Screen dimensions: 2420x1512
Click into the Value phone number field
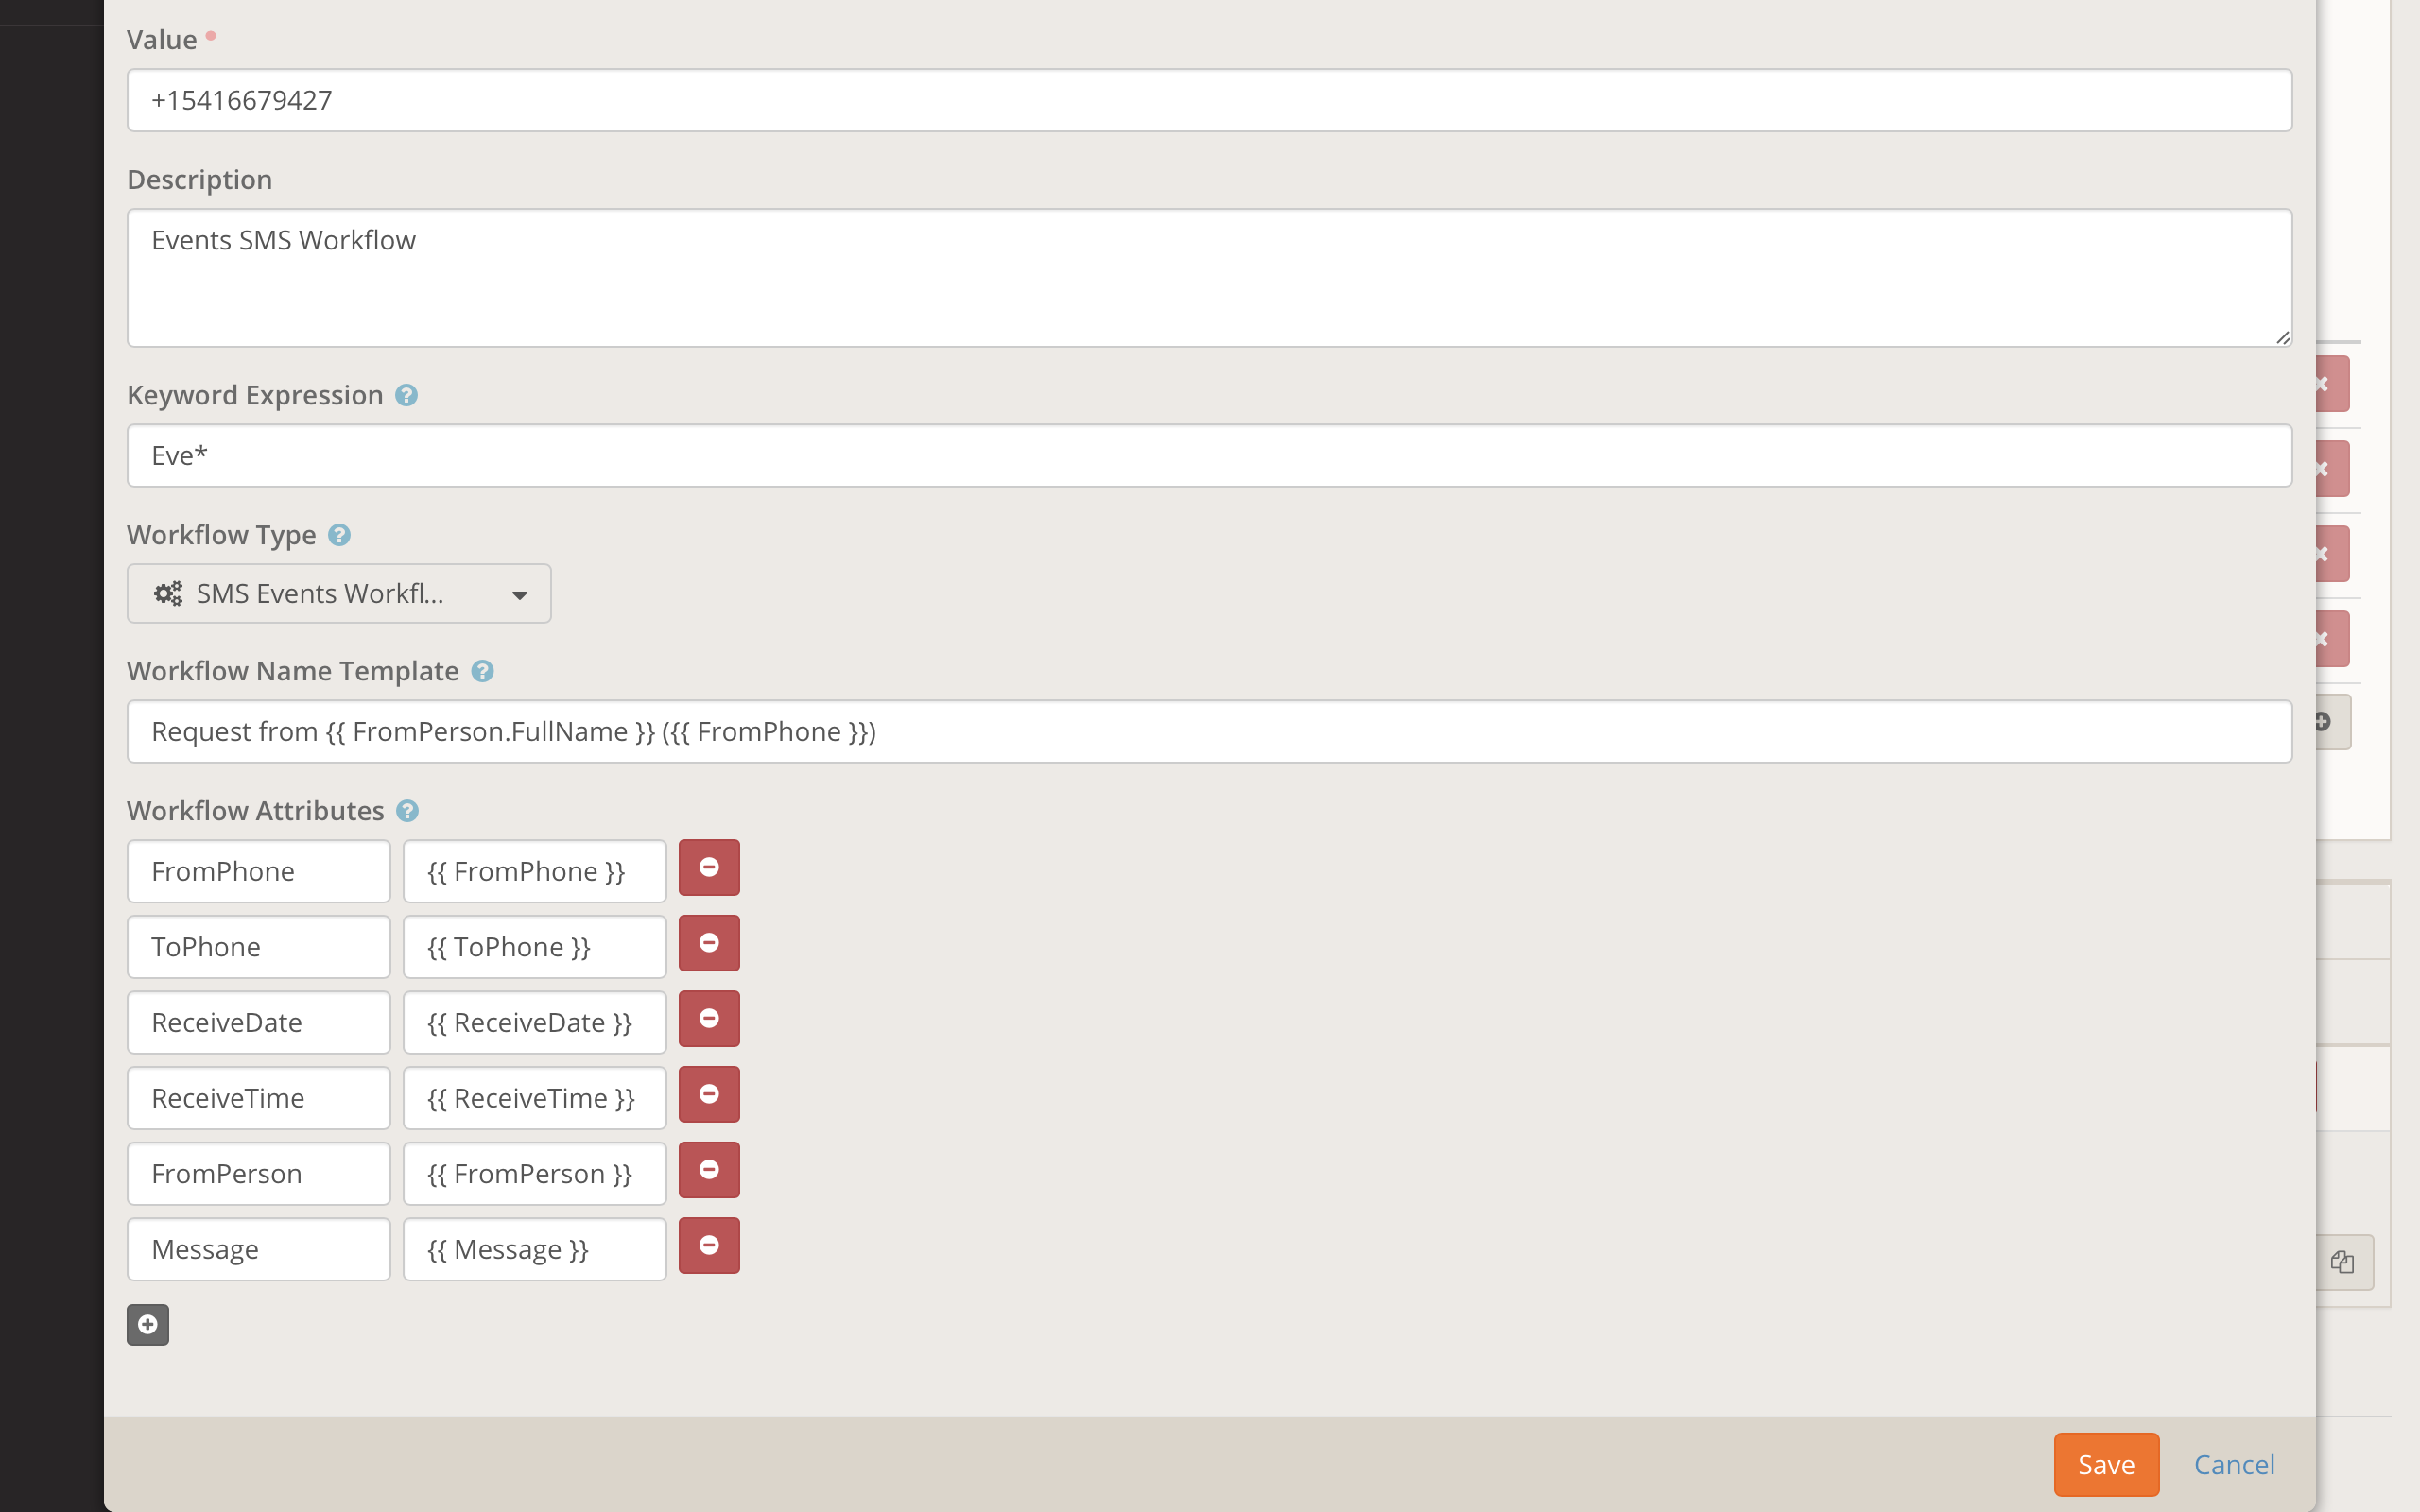(x=1208, y=100)
